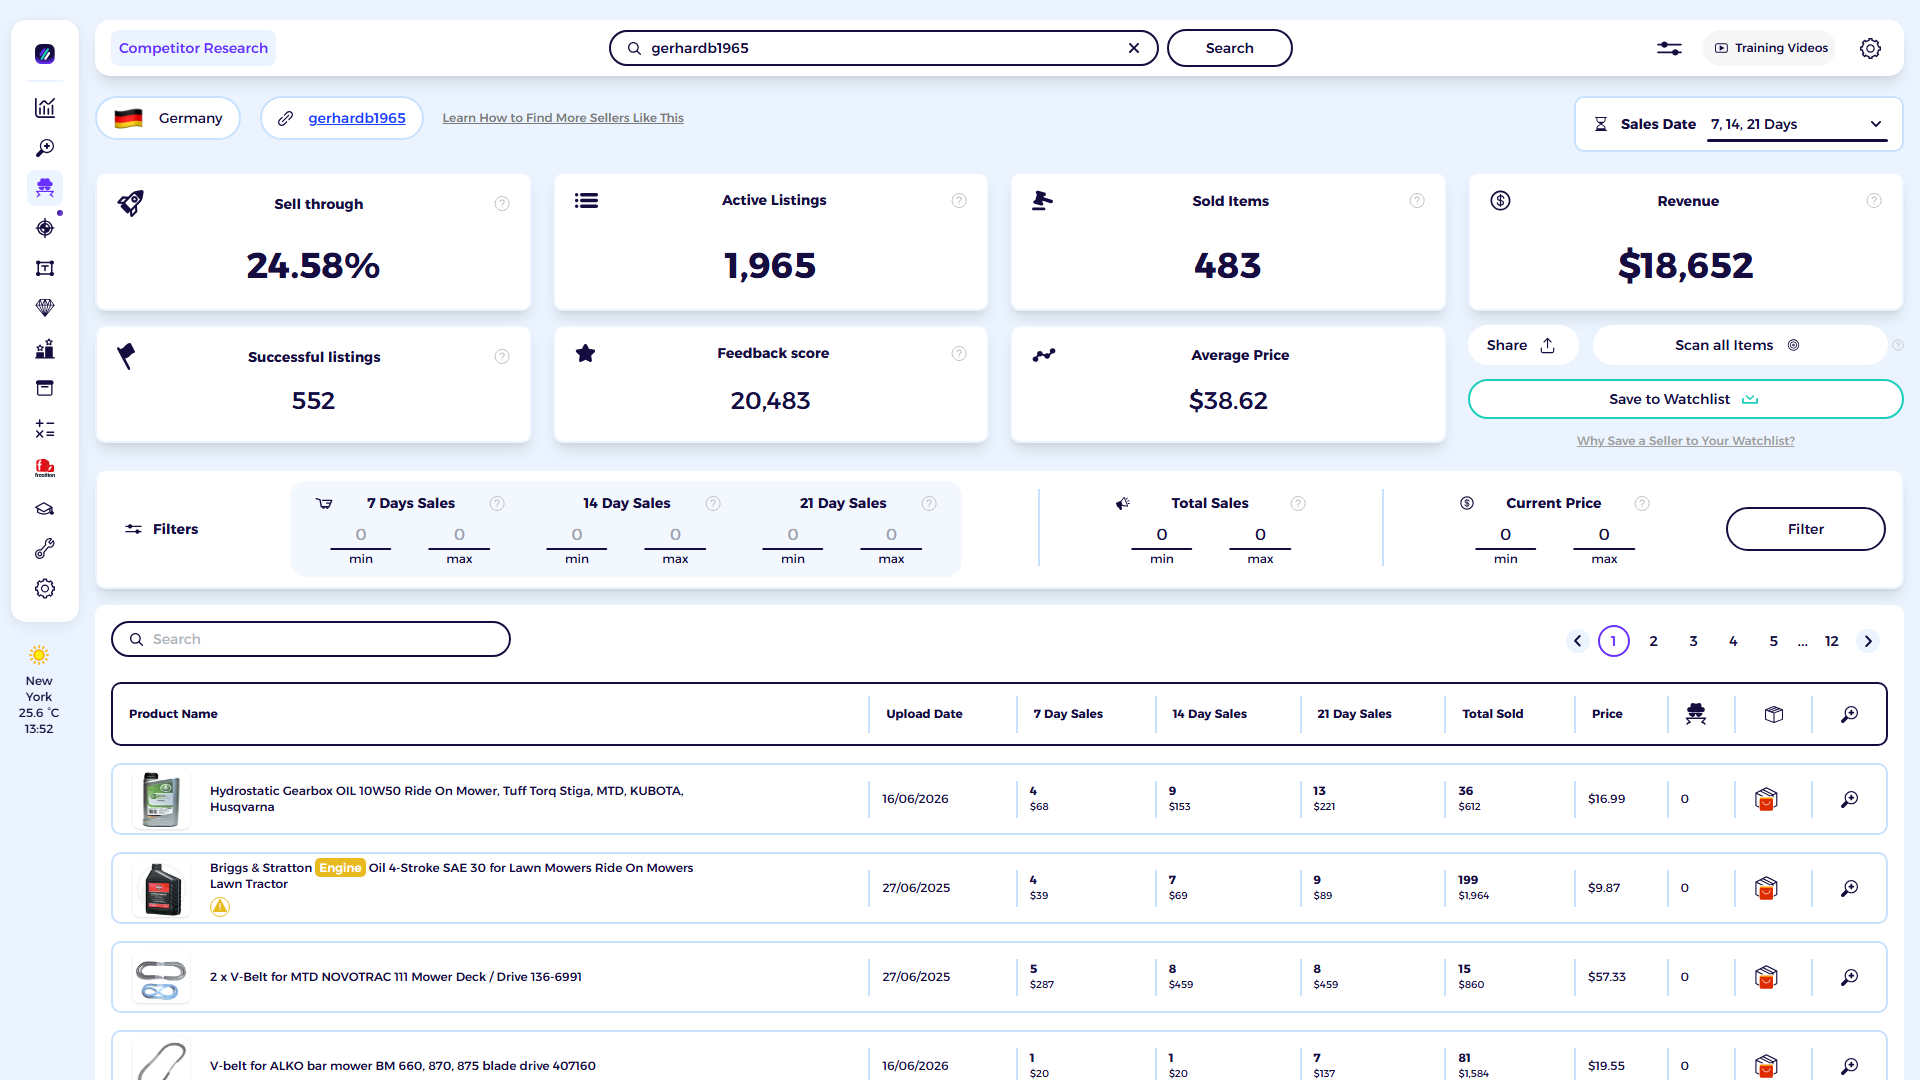The height and width of the screenshot is (1080, 1920).
Task: Open the sidebar settings gear
Action: [45, 589]
